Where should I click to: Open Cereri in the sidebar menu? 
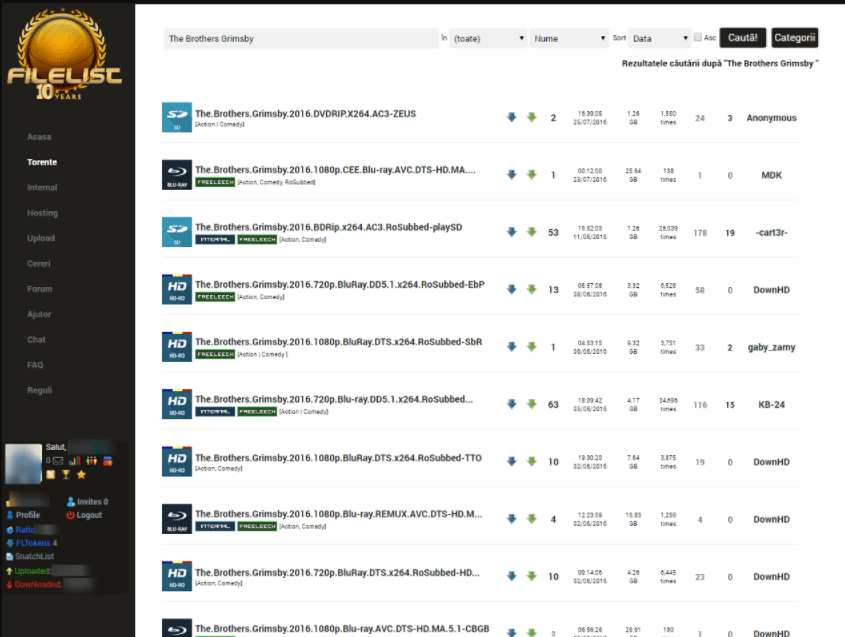(39, 264)
